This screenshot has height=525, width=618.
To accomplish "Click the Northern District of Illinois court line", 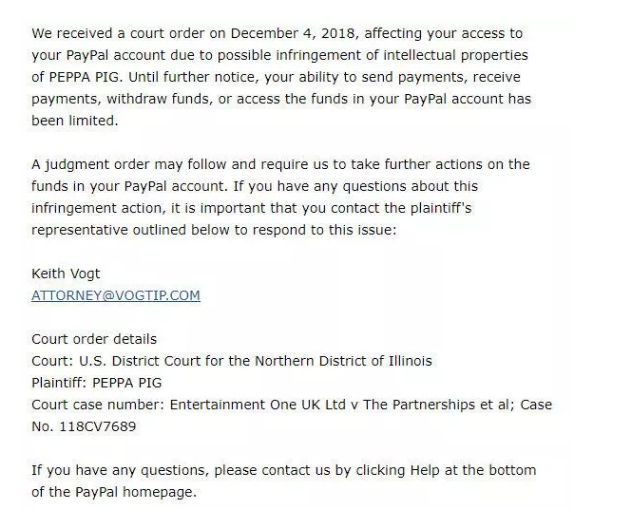I will [x=232, y=361].
